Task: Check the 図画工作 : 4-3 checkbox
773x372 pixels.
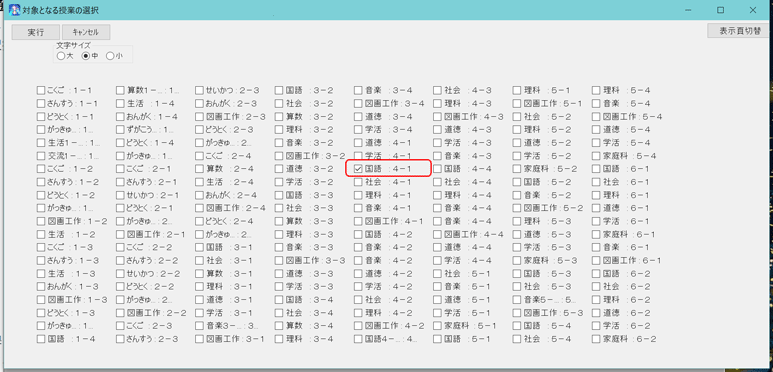Action: (x=437, y=117)
